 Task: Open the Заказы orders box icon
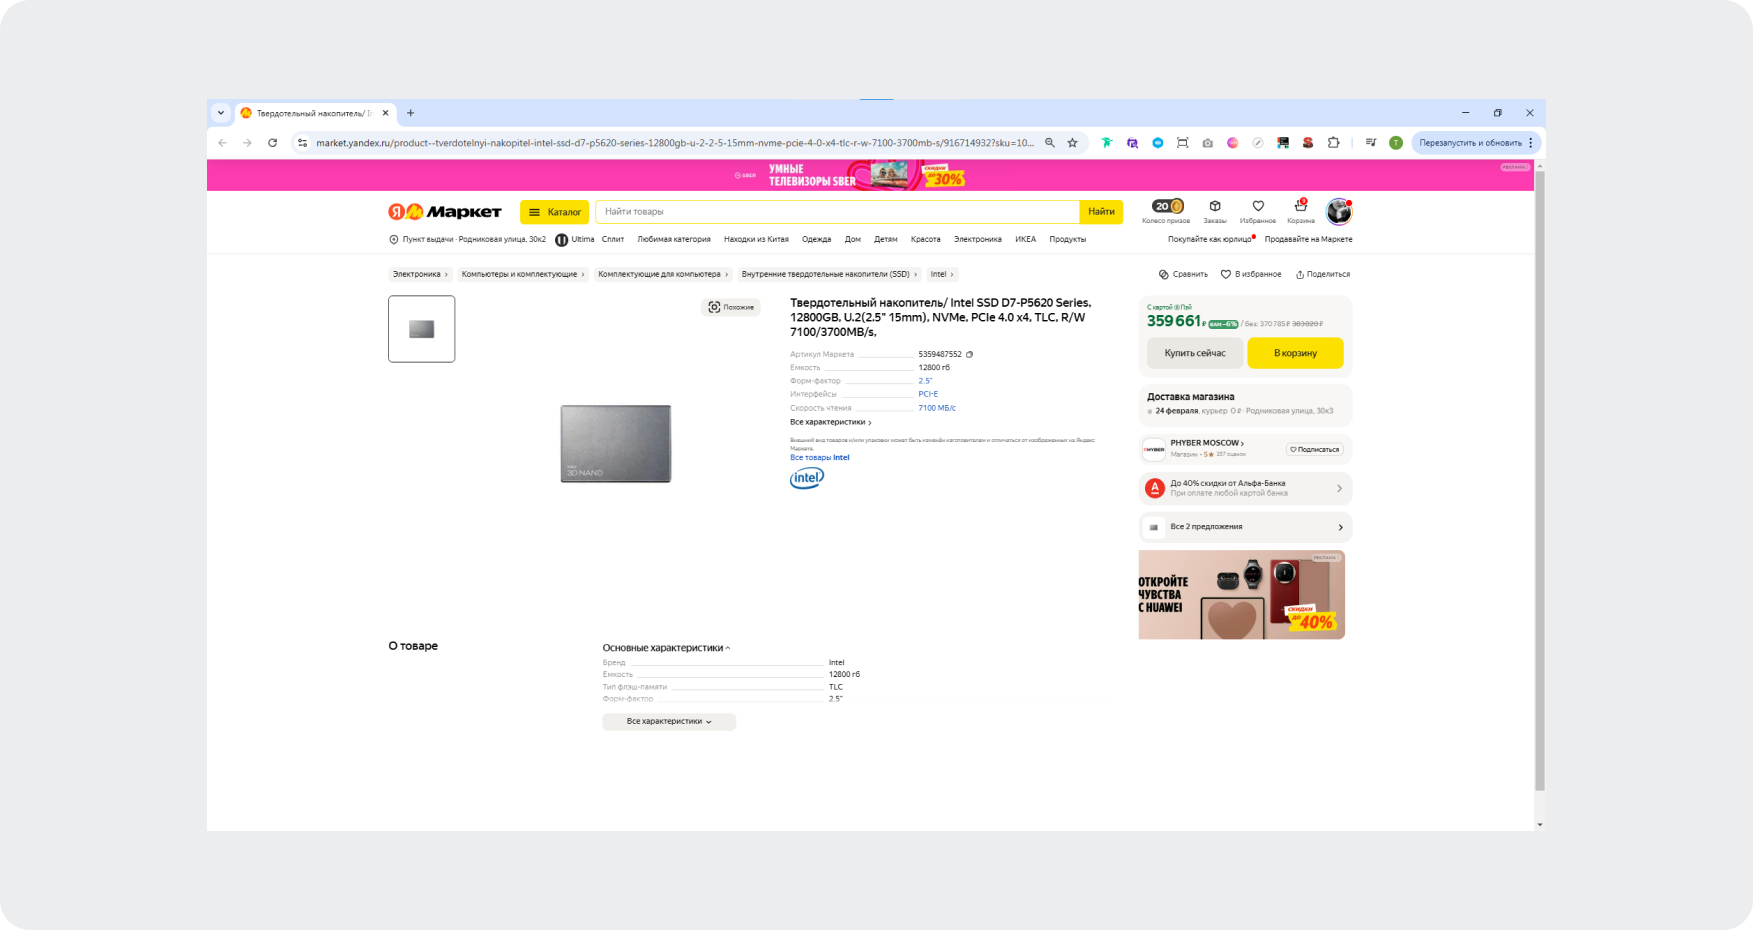[x=1214, y=207]
